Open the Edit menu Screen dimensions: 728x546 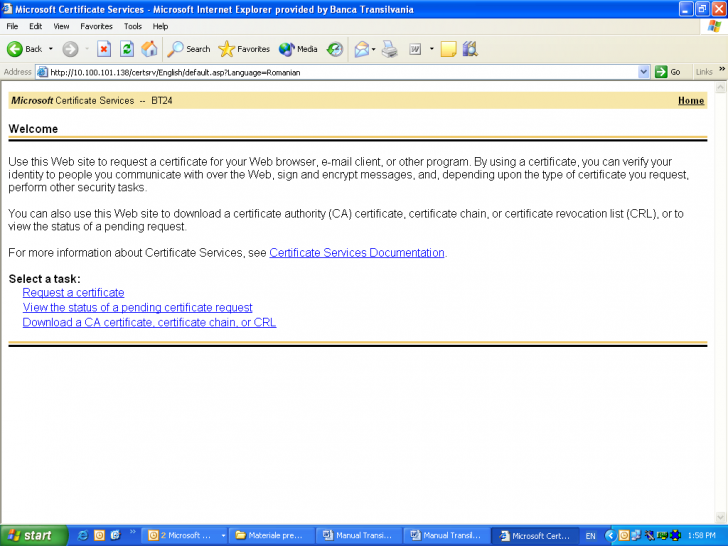pos(35,26)
